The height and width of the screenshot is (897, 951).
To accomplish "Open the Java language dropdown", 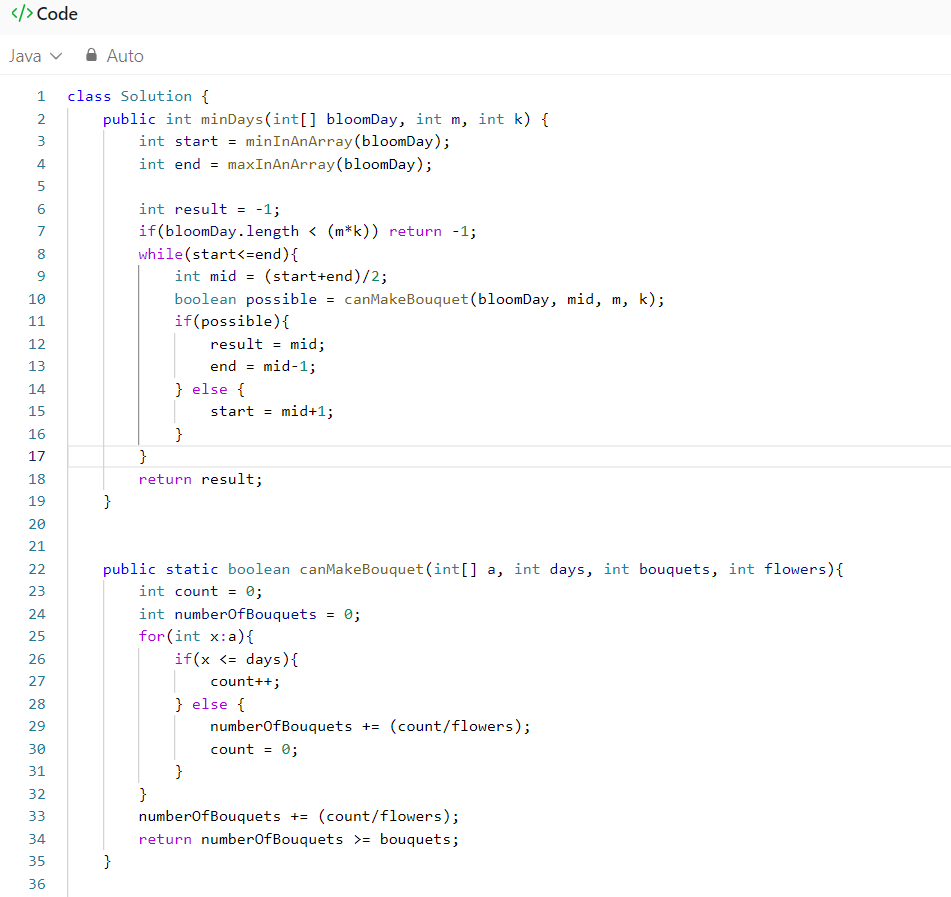I will [35, 56].
